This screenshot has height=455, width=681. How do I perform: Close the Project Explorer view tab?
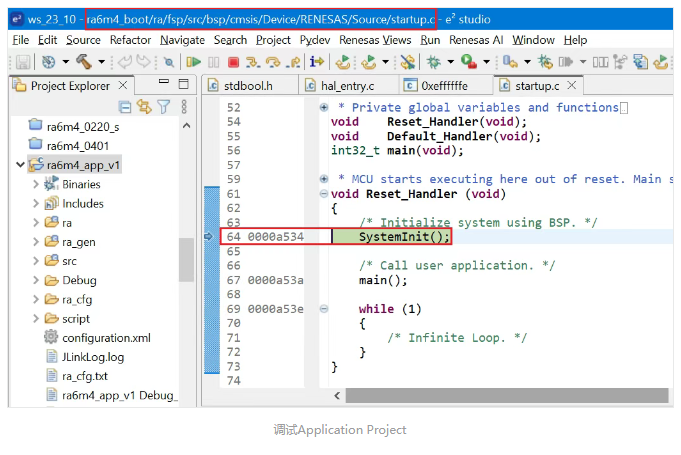click(123, 85)
